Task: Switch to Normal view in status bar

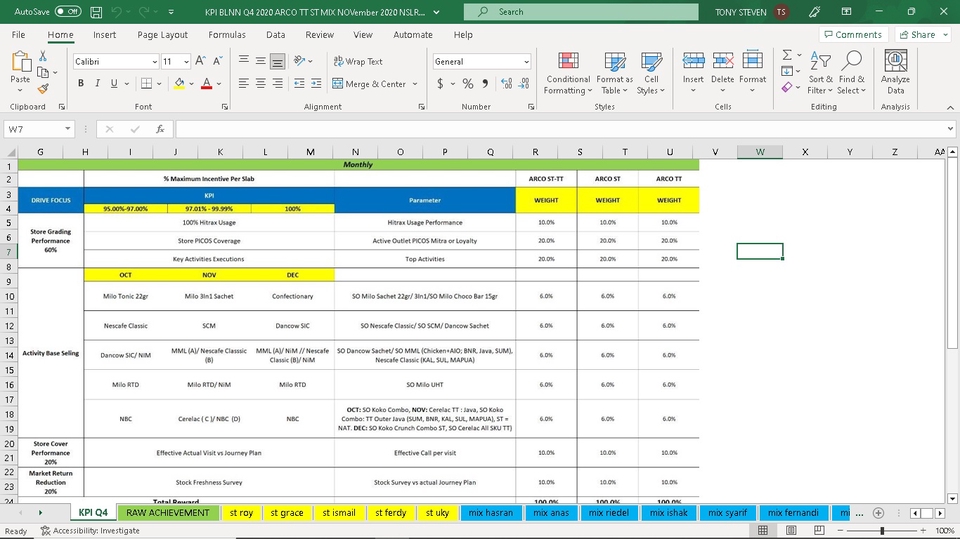Action: (x=763, y=530)
